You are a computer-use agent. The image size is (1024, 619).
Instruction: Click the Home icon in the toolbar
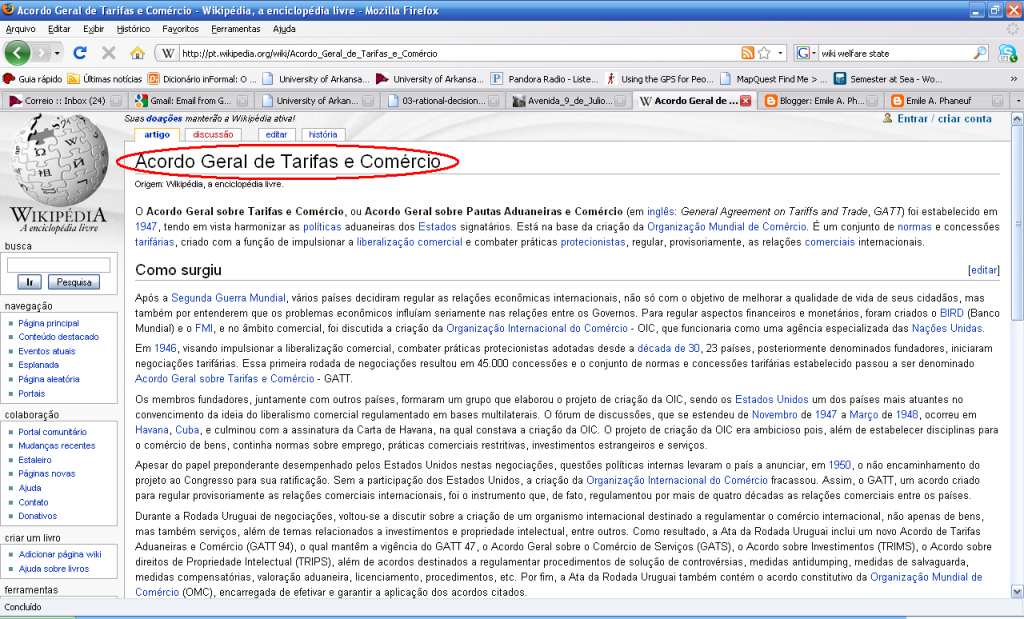[137, 52]
